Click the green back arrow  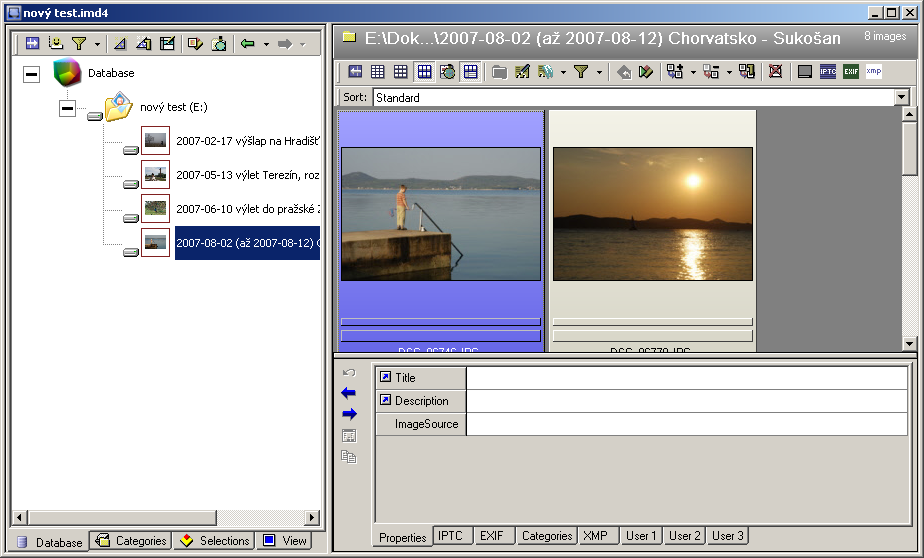coord(248,43)
